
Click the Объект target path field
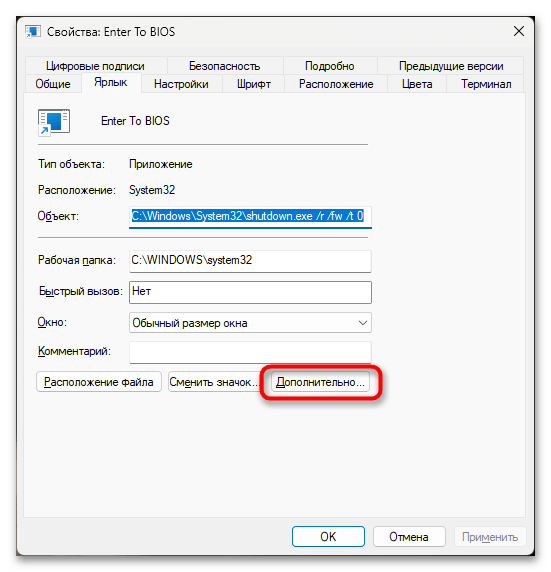coord(250,217)
